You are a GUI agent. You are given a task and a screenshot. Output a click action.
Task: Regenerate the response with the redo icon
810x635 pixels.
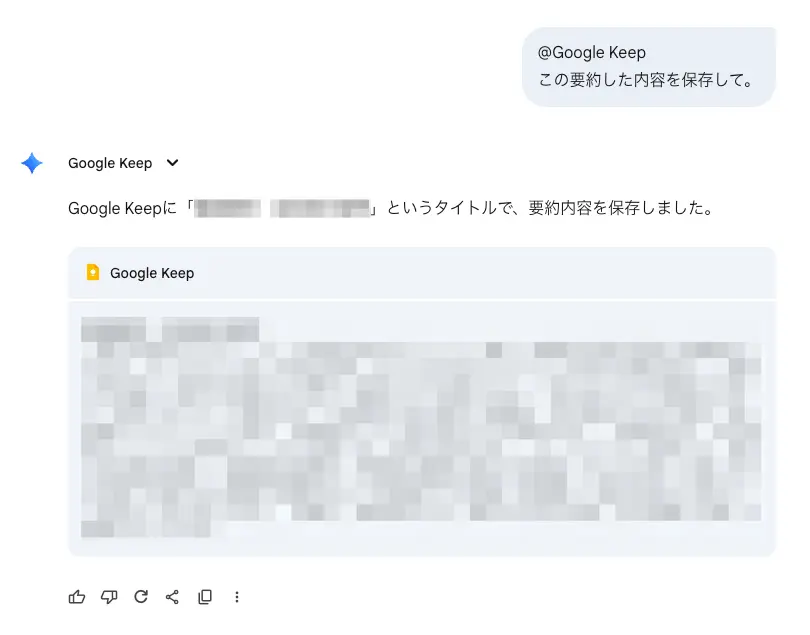click(x=141, y=597)
